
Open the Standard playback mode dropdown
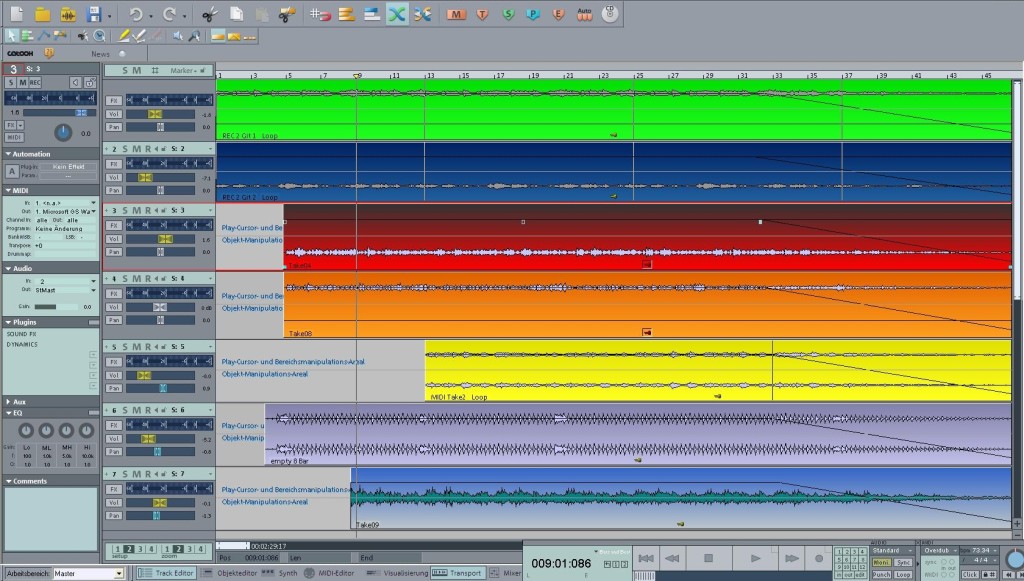[892, 551]
